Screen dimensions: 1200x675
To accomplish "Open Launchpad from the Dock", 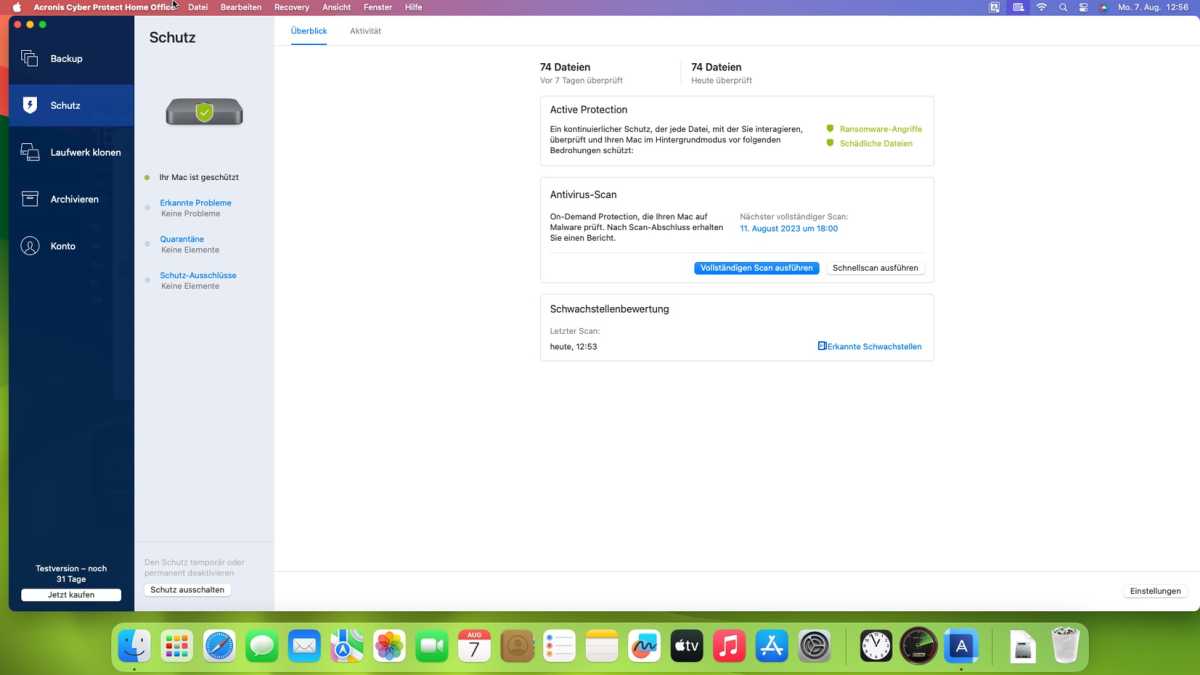I will point(177,646).
